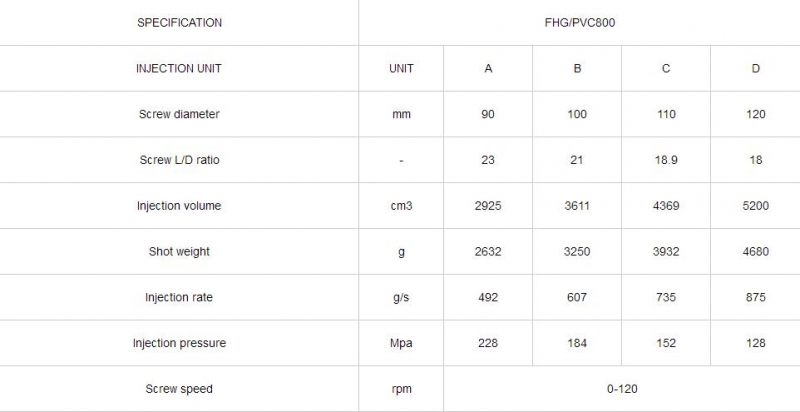Image resolution: width=800 pixels, height=412 pixels.
Task: Select shot weight value 3250
Action: 577,252
